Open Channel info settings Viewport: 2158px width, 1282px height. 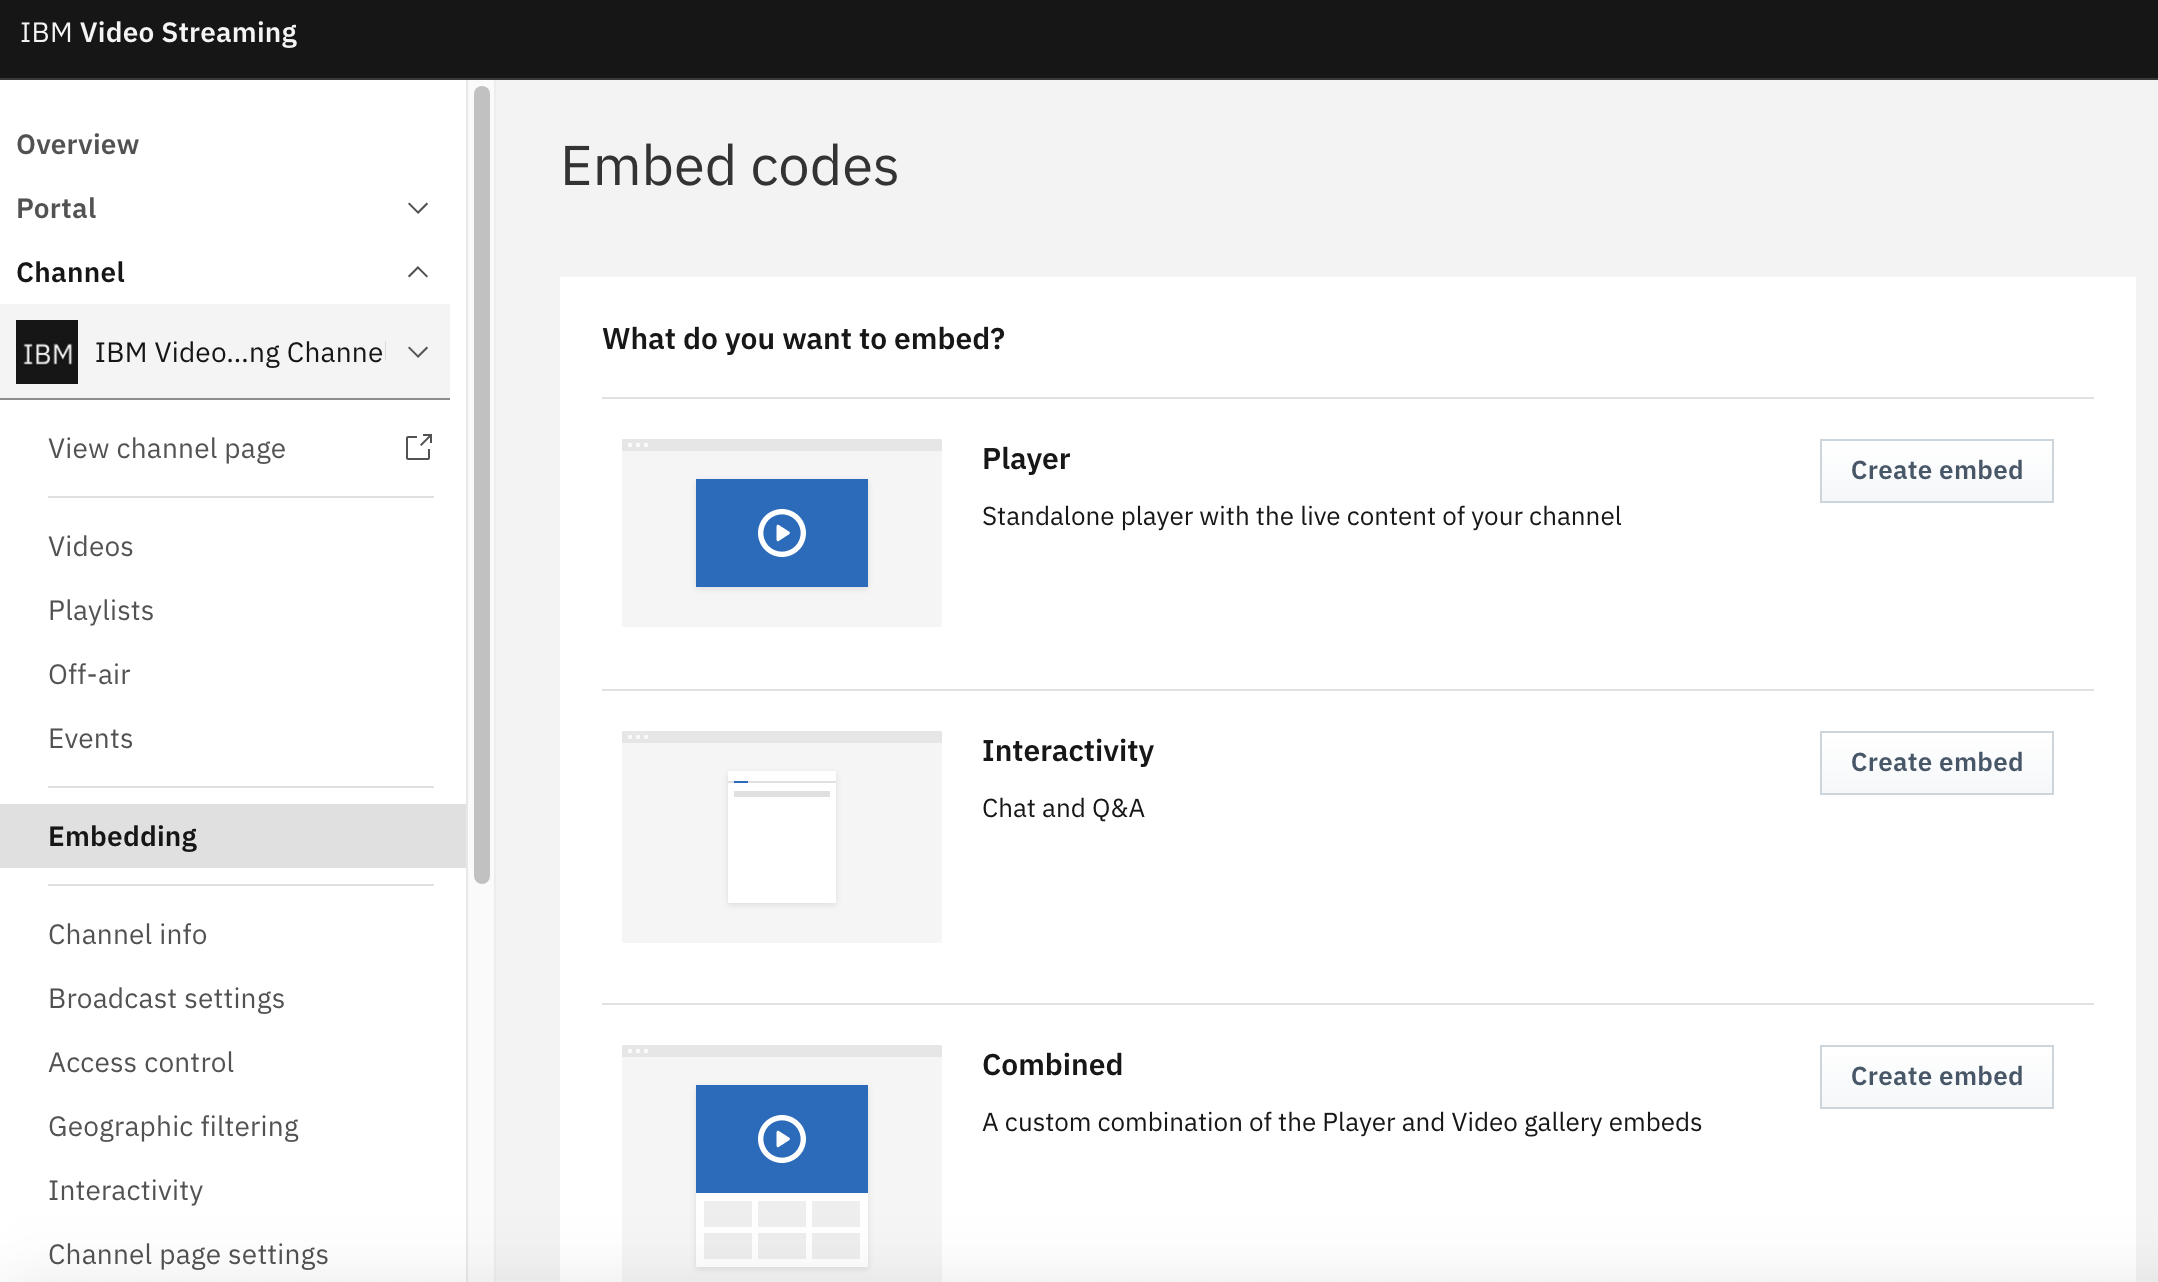tap(128, 934)
